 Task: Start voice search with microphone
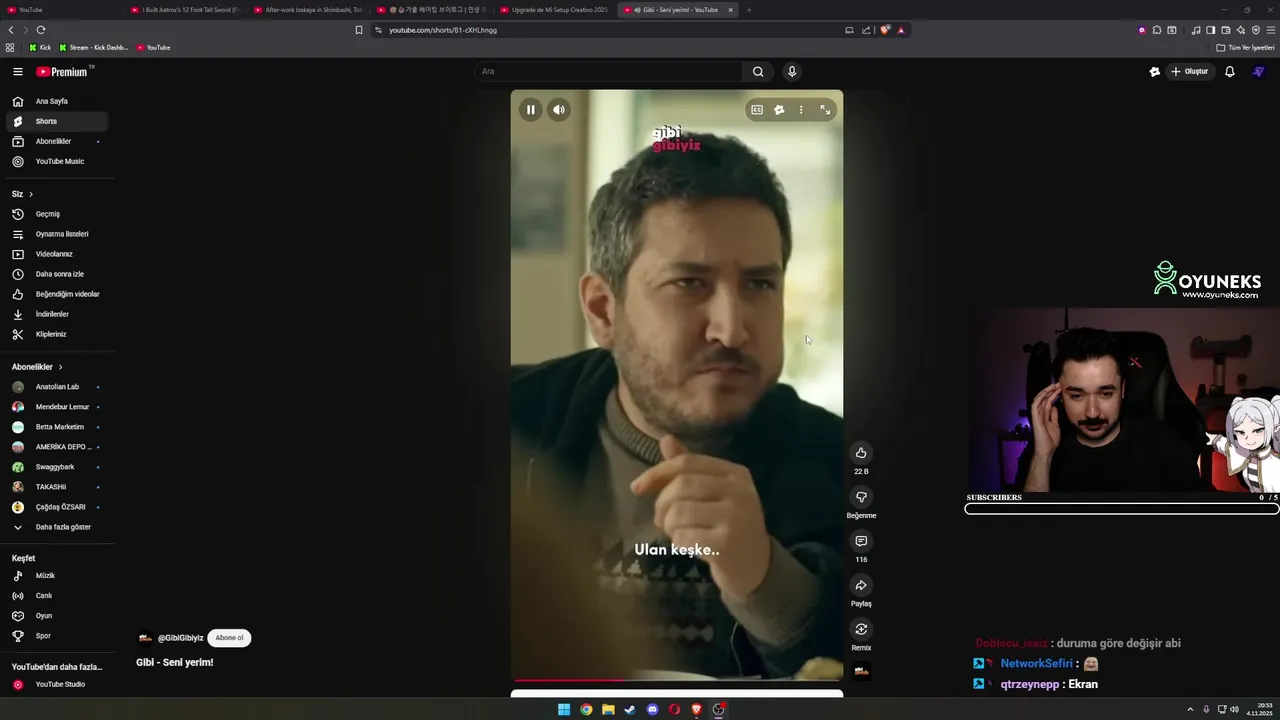pos(792,72)
